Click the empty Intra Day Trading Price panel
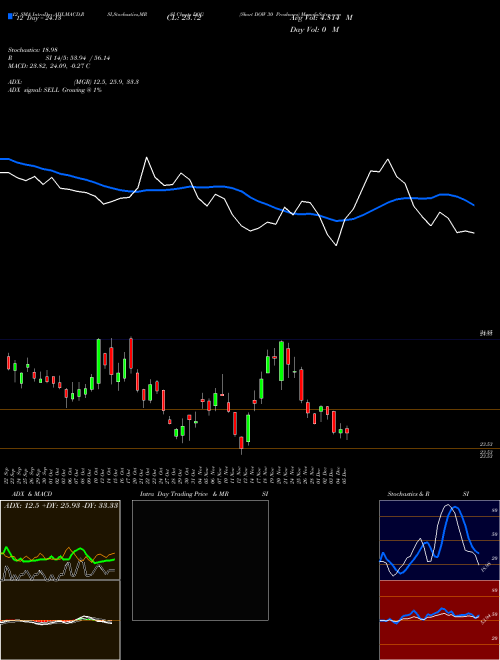500x660 pixels. [x=200, y=560]
